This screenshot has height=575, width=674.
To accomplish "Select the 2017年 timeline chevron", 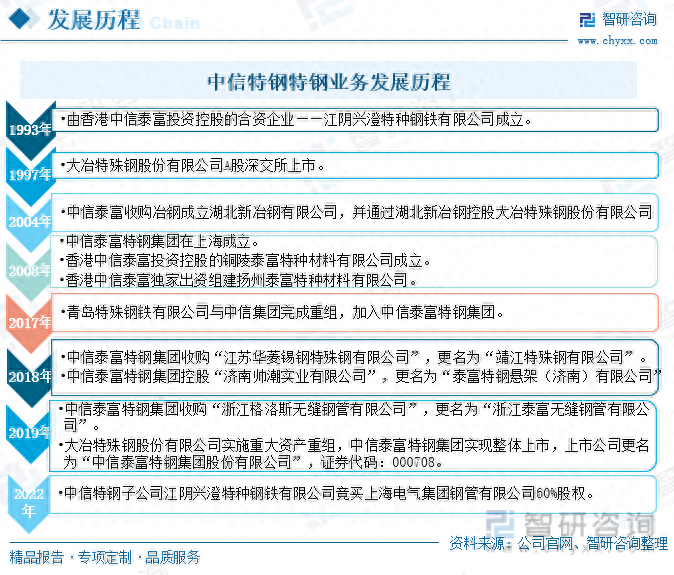I will pos(30,322).
